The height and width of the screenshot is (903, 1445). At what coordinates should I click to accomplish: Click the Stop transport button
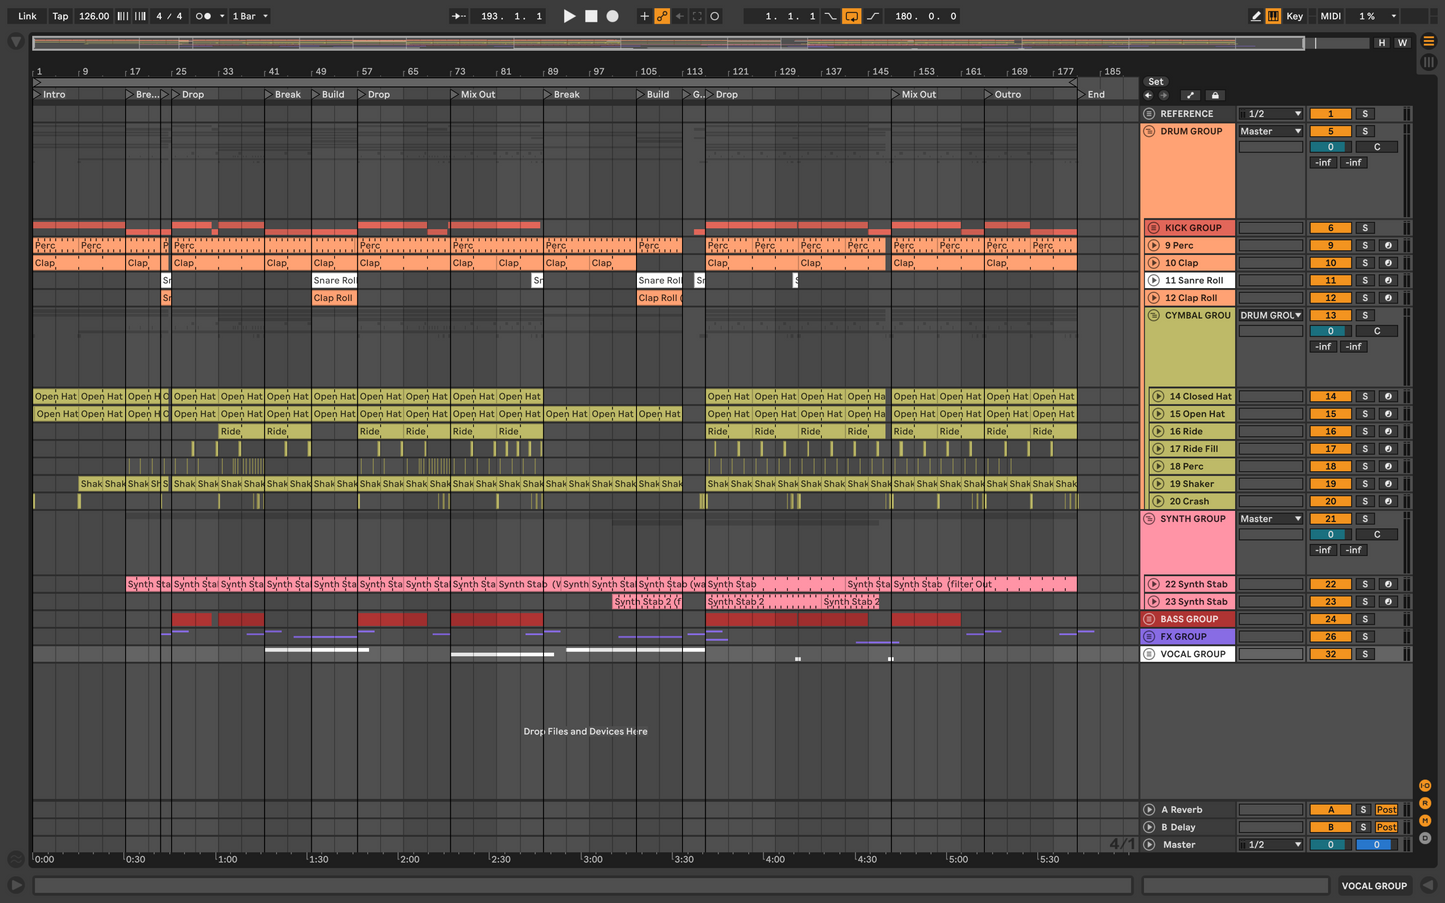(x=591, y=16)
